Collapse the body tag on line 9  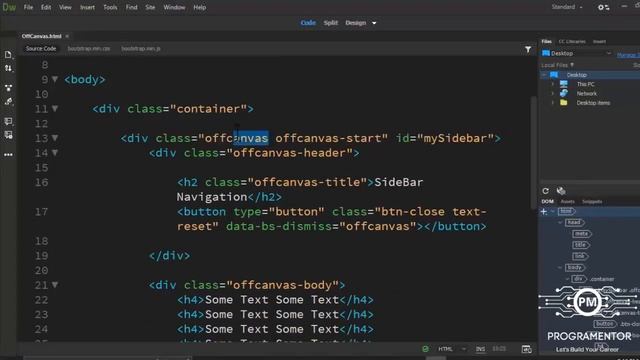coord(55,79)
